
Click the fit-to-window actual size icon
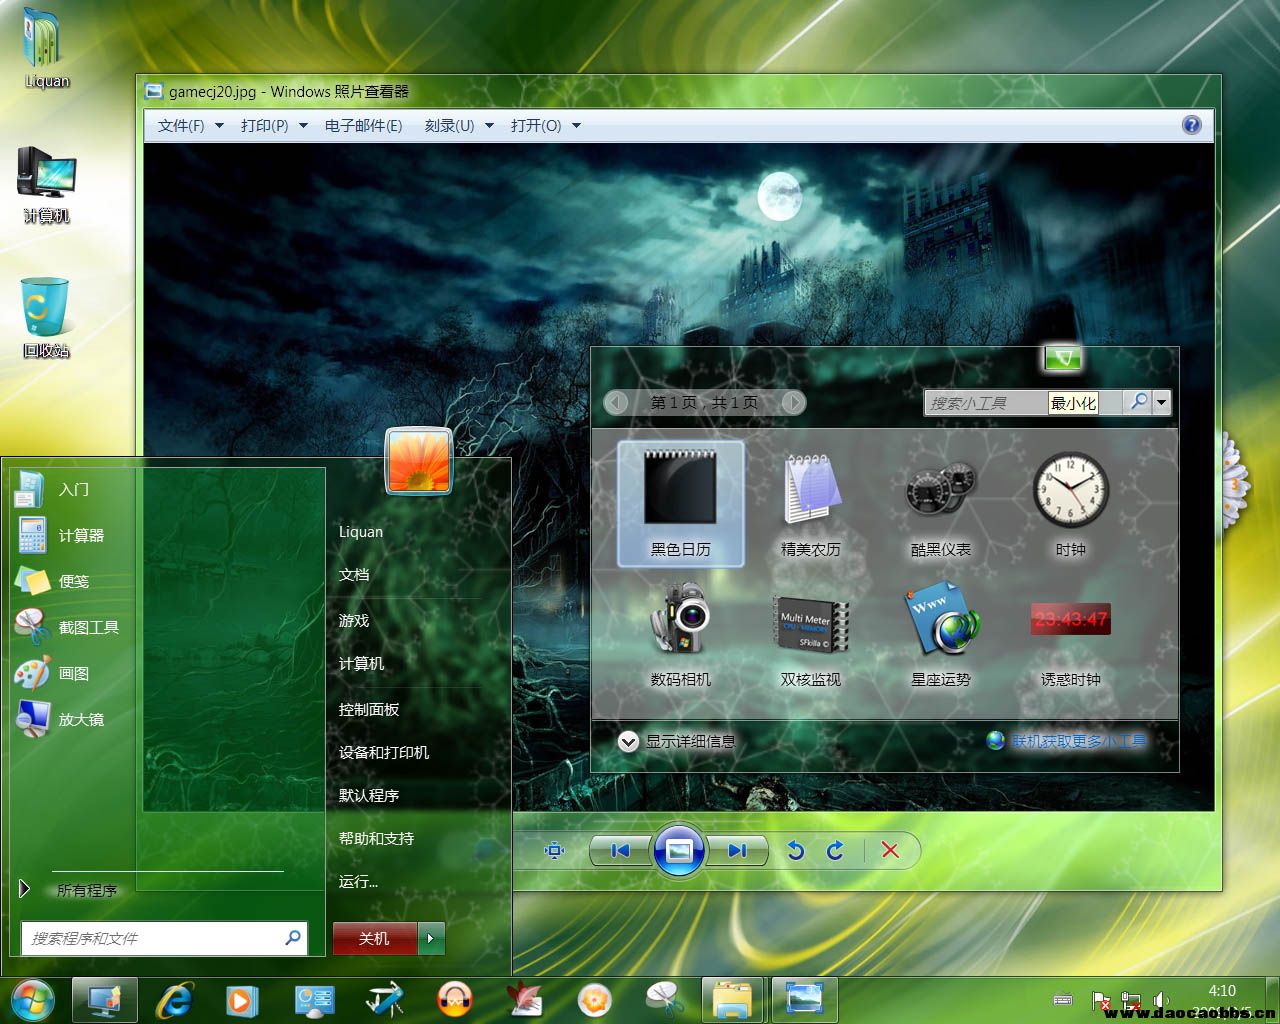pos(554,850)
